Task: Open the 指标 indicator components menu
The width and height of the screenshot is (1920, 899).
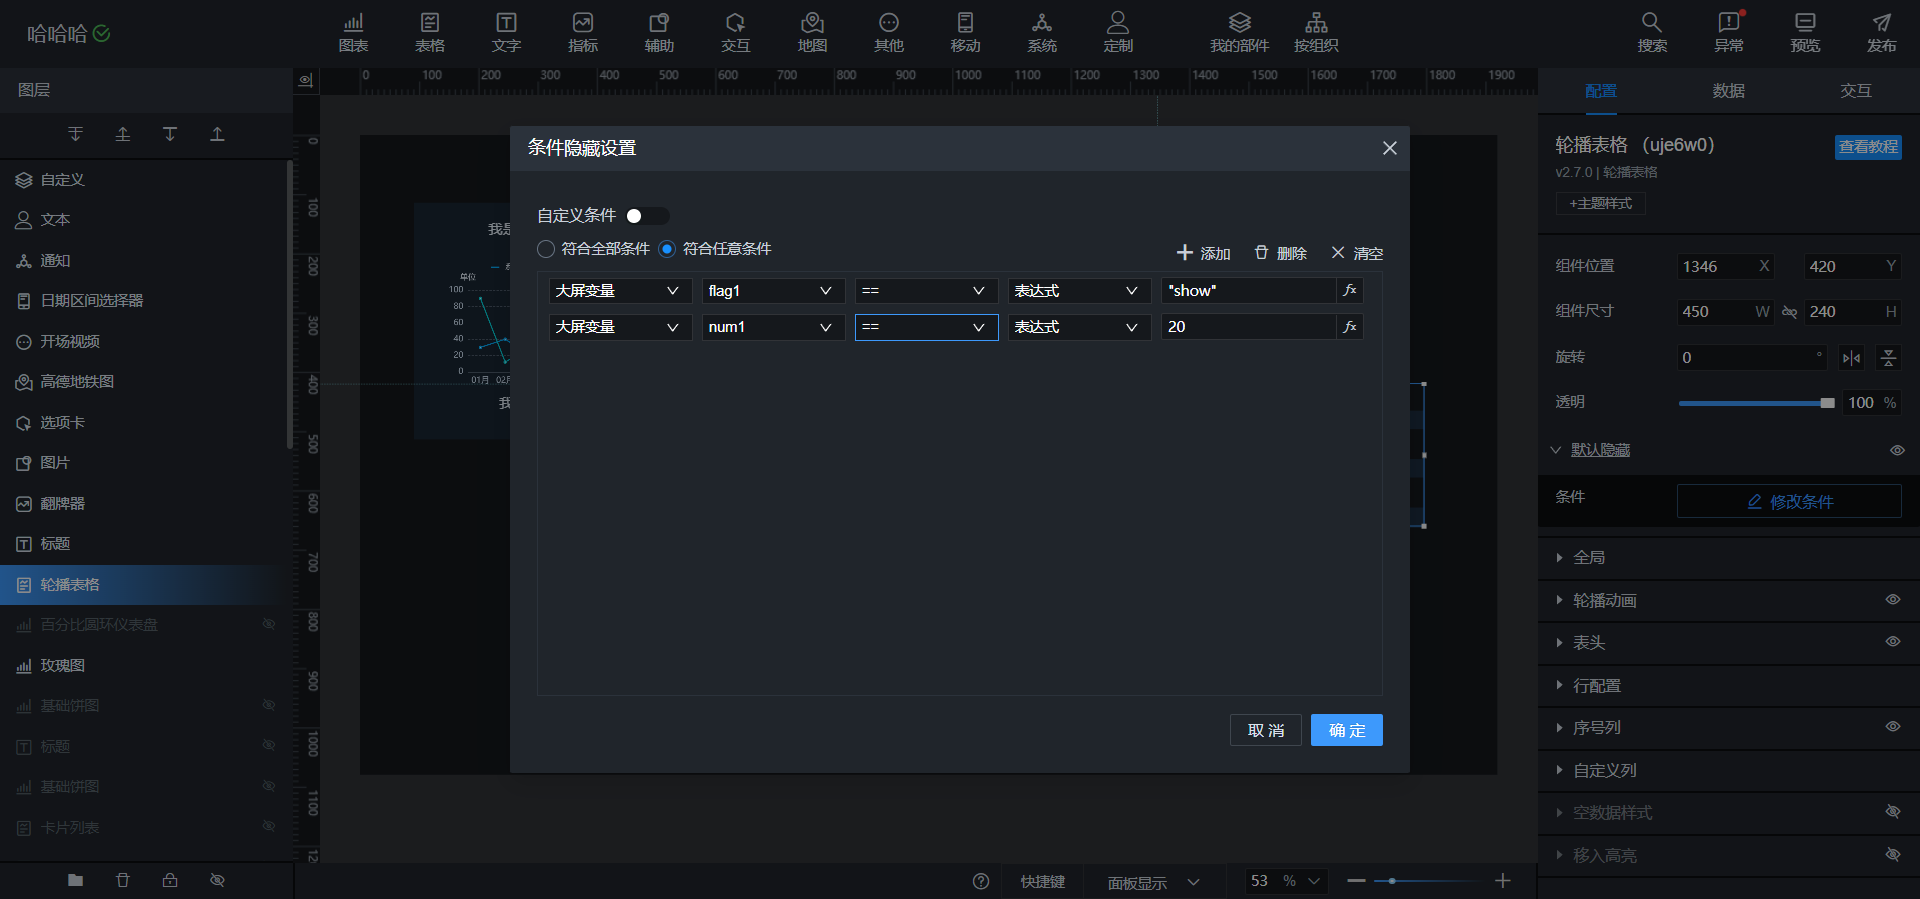Action: pyautogui.click(x=583, y=33)
